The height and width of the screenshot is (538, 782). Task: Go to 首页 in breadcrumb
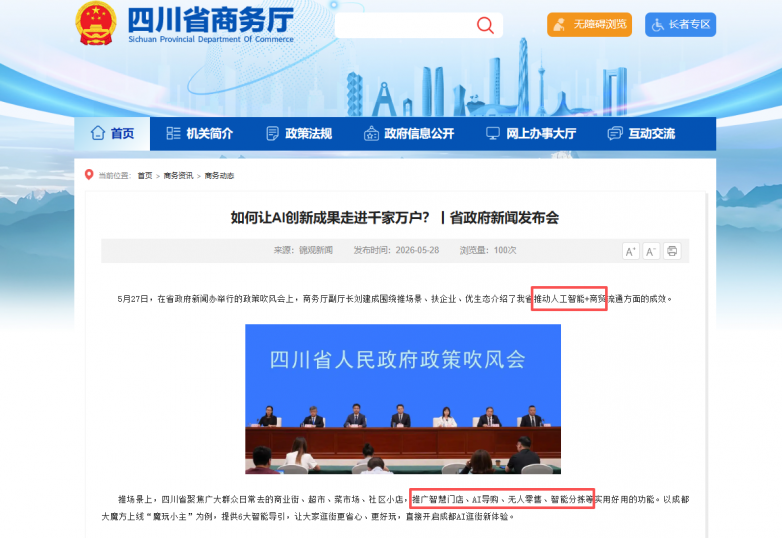click(x=145, y=176)
